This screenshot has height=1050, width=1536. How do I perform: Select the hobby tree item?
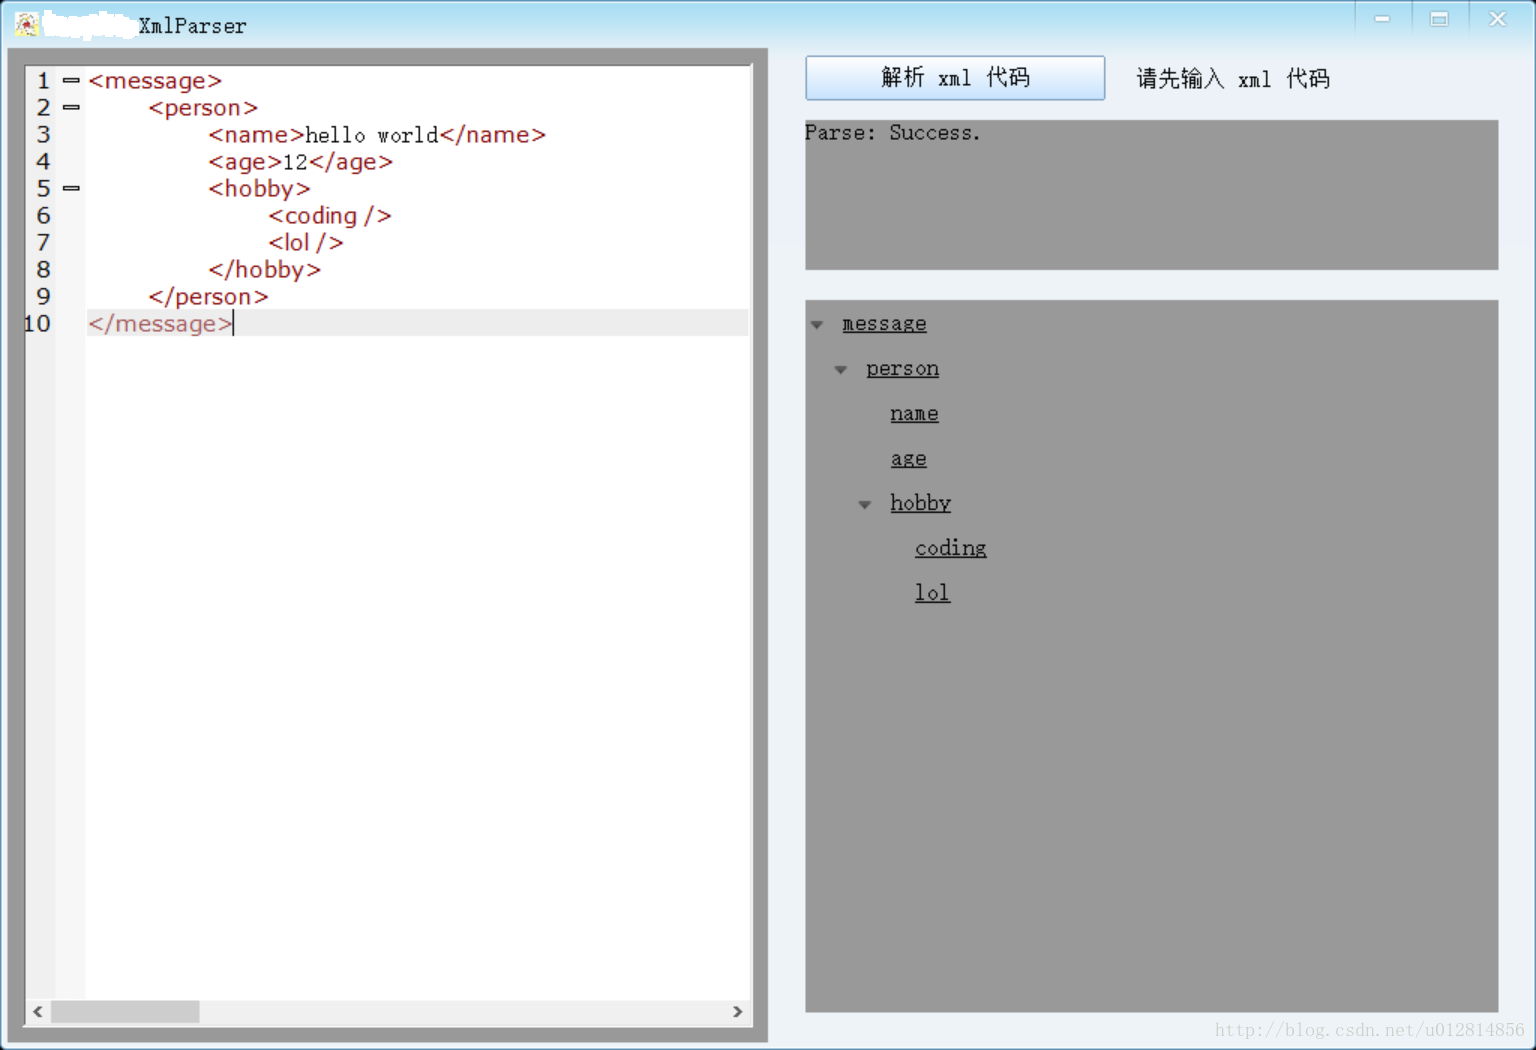[920, 503]
